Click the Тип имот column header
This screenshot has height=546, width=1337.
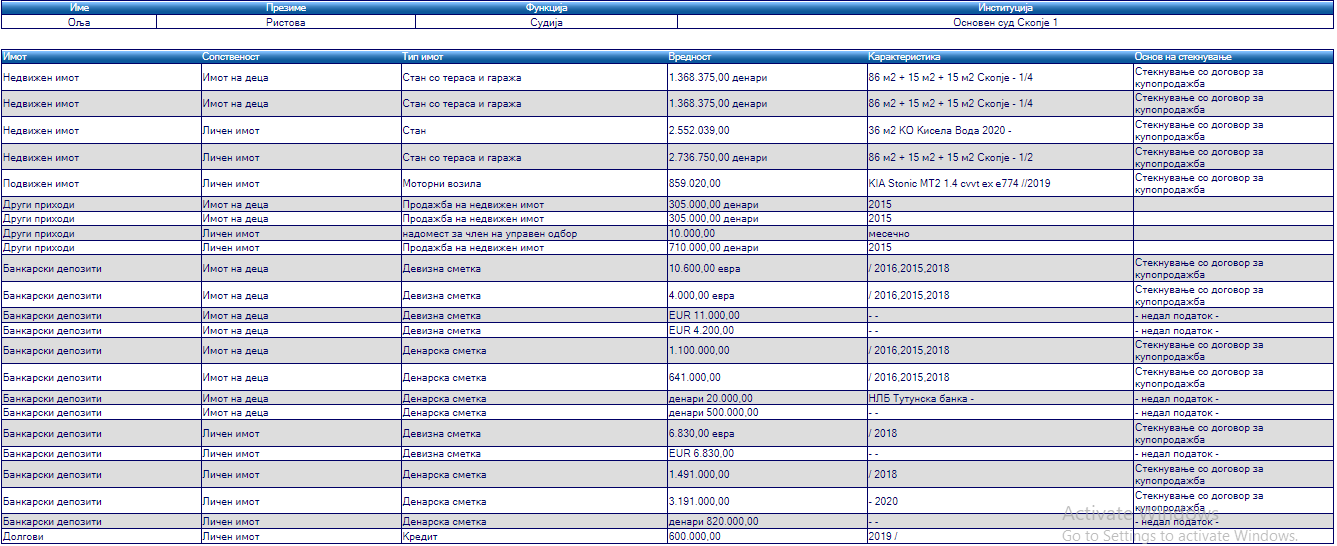[423, 57]
